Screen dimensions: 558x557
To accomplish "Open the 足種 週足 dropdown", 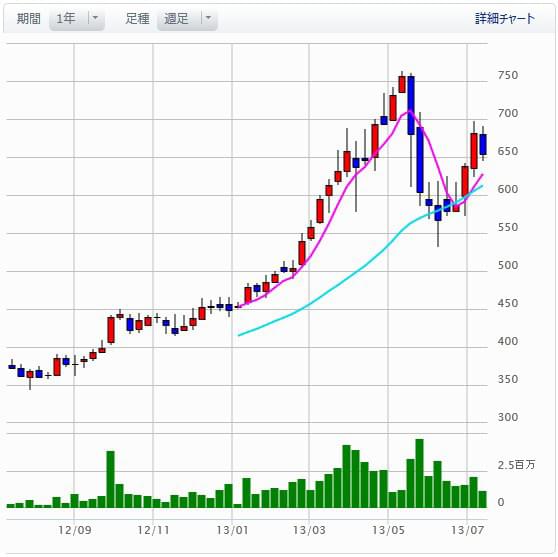I will click(x=187, y=19).
